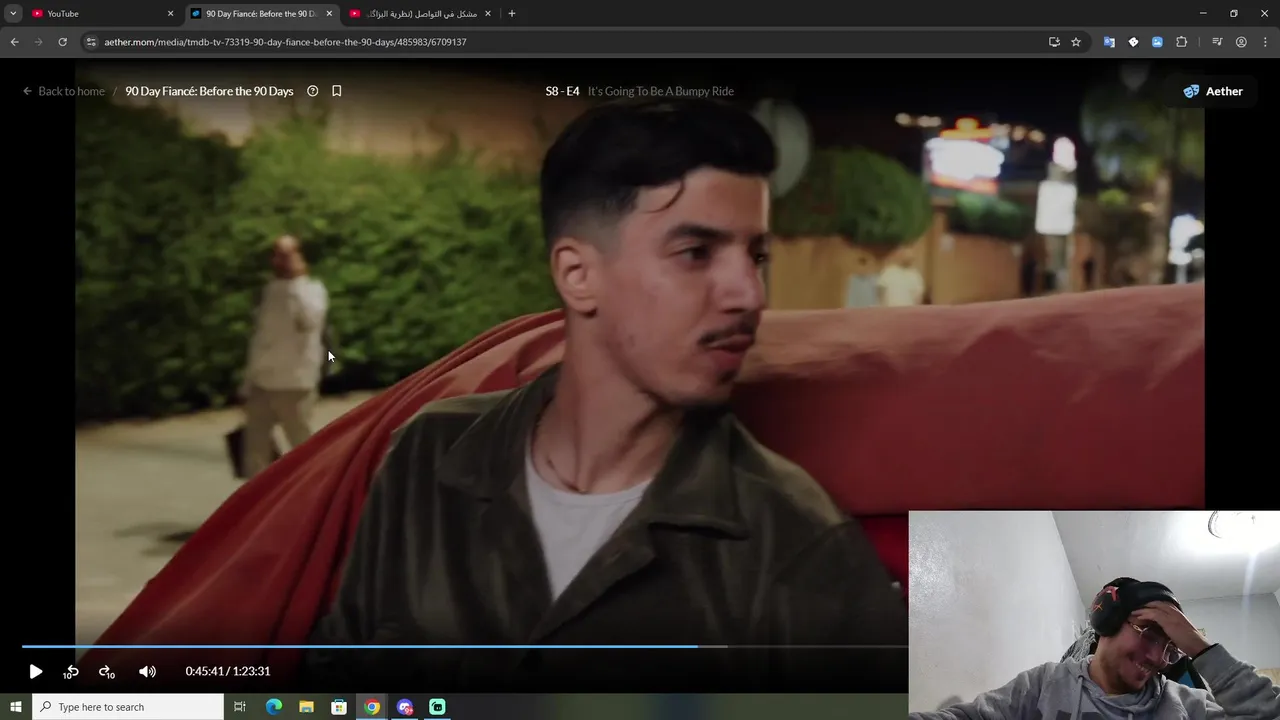This screenshot has width=1280, height=720.
Task: Open Microsoft Store from taskbar
Action: (339, 707)
